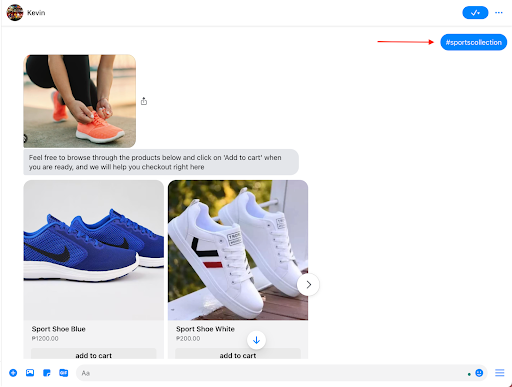Open the GIF picker icon
Image resolution: width=512 pixels, height=387 pixels.
(64, 373)
